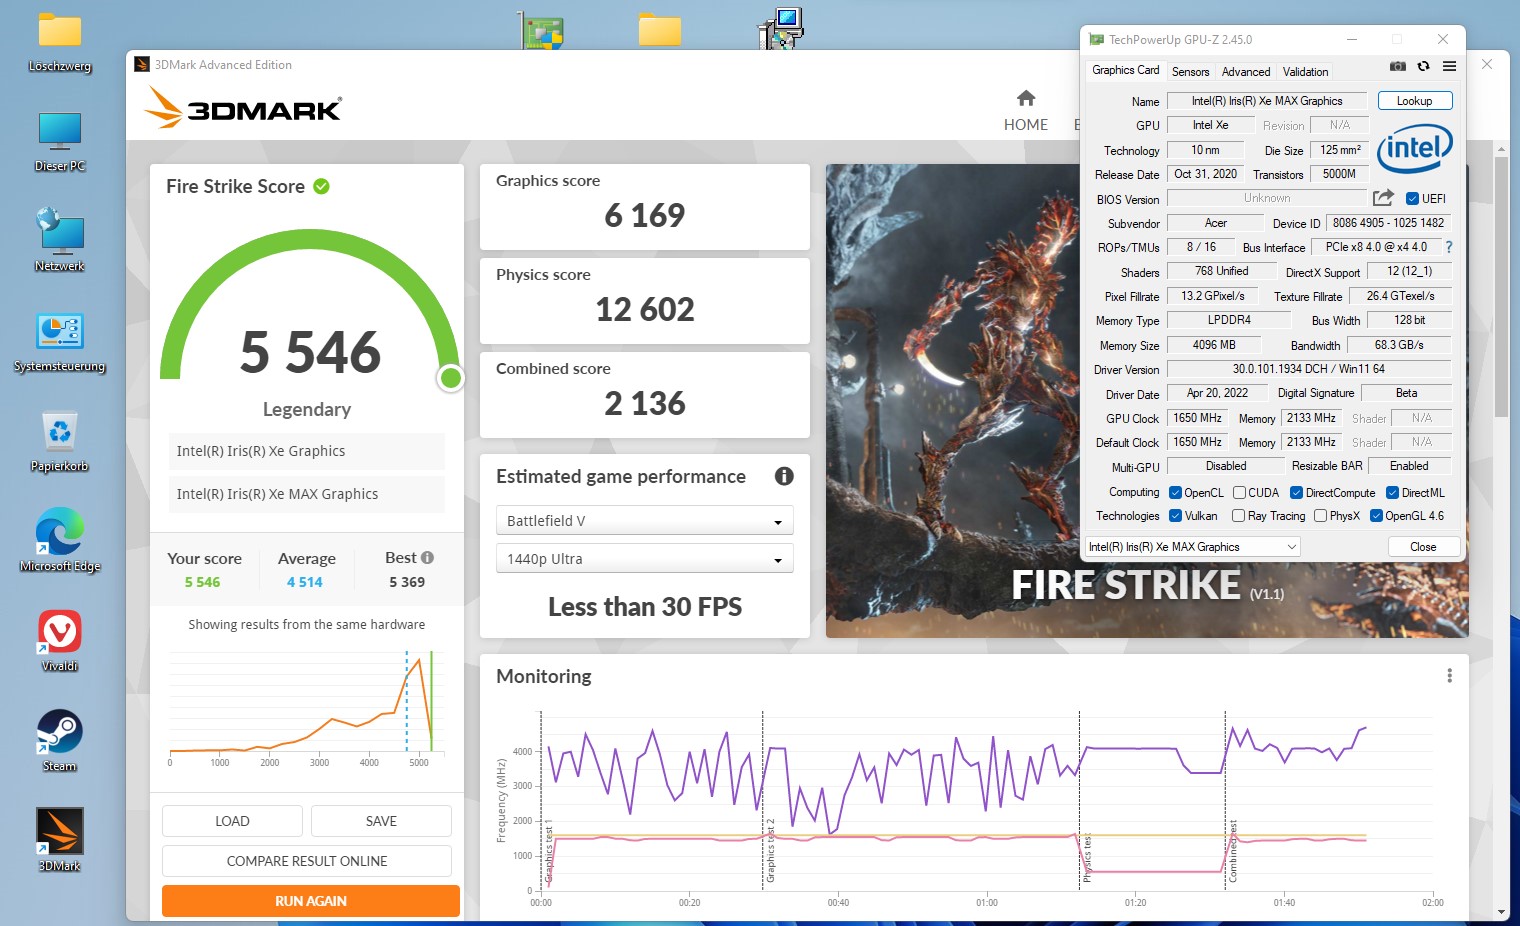The width and height of the screenshot is (1520, 926).
Task: Click the score gauge green indicator knob
Action: (x=451, y=378)
